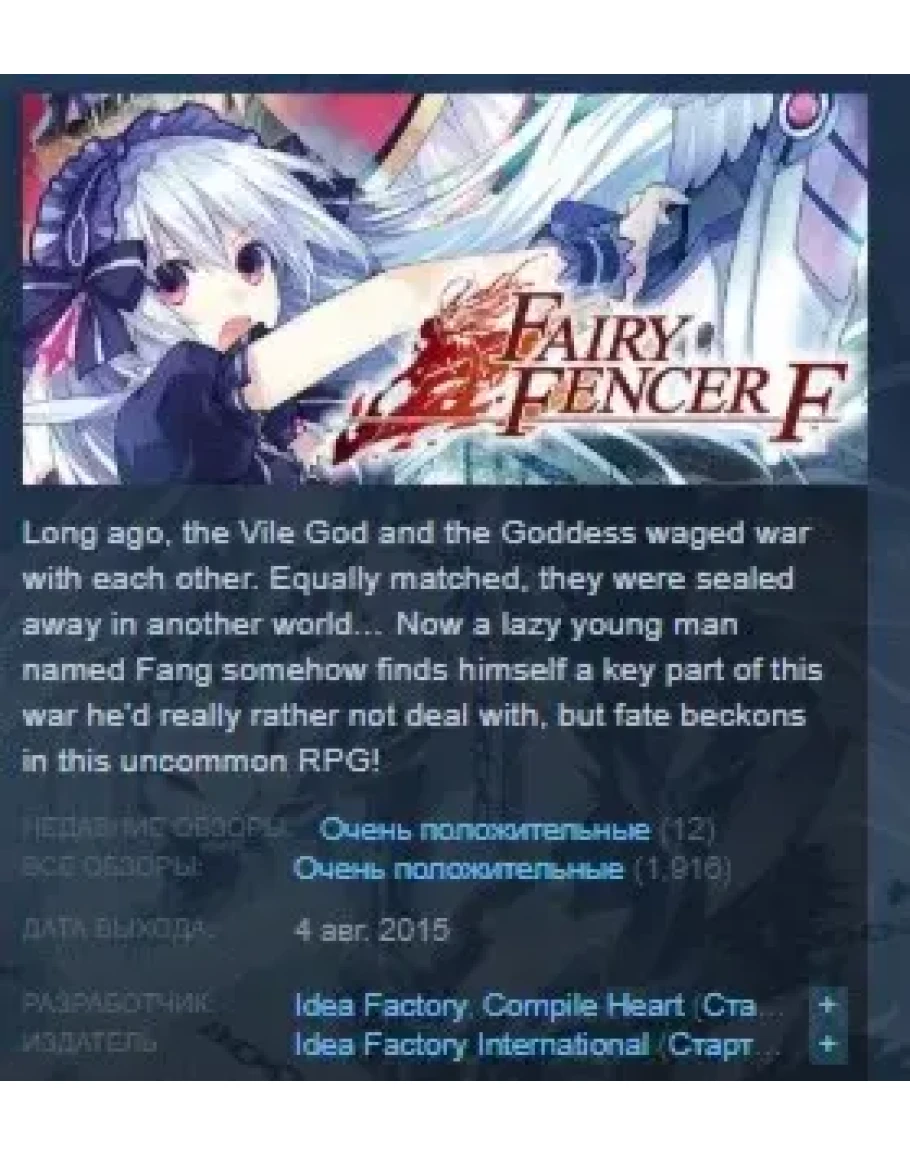Image resolution: width=910 pixels, height=1155 pixels.
Task: Click the 'Издатель' label
Action: [x=90, y=1042]
